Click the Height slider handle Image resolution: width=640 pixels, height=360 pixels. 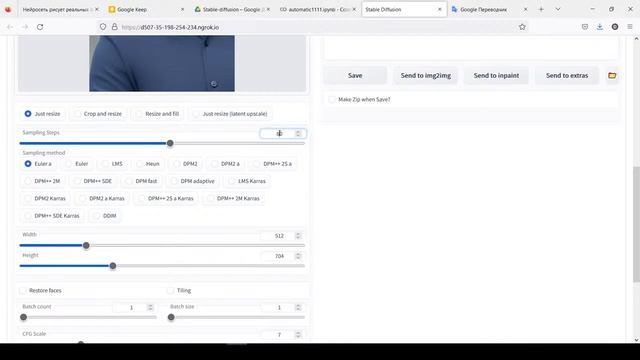point(113,266)
